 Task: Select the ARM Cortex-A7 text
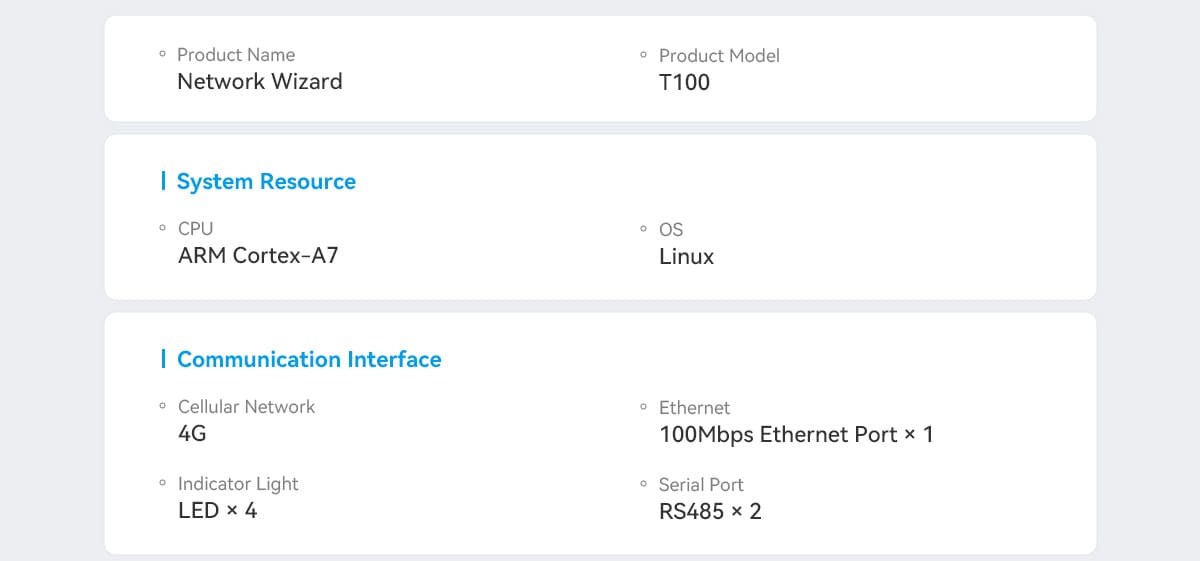pyautogui.click(x=258, y=256)
